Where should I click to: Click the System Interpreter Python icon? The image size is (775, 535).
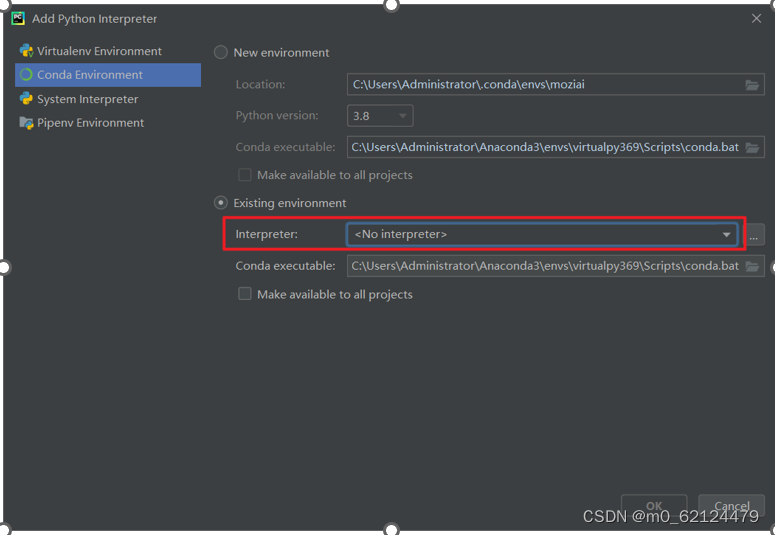tap(26, 99)
